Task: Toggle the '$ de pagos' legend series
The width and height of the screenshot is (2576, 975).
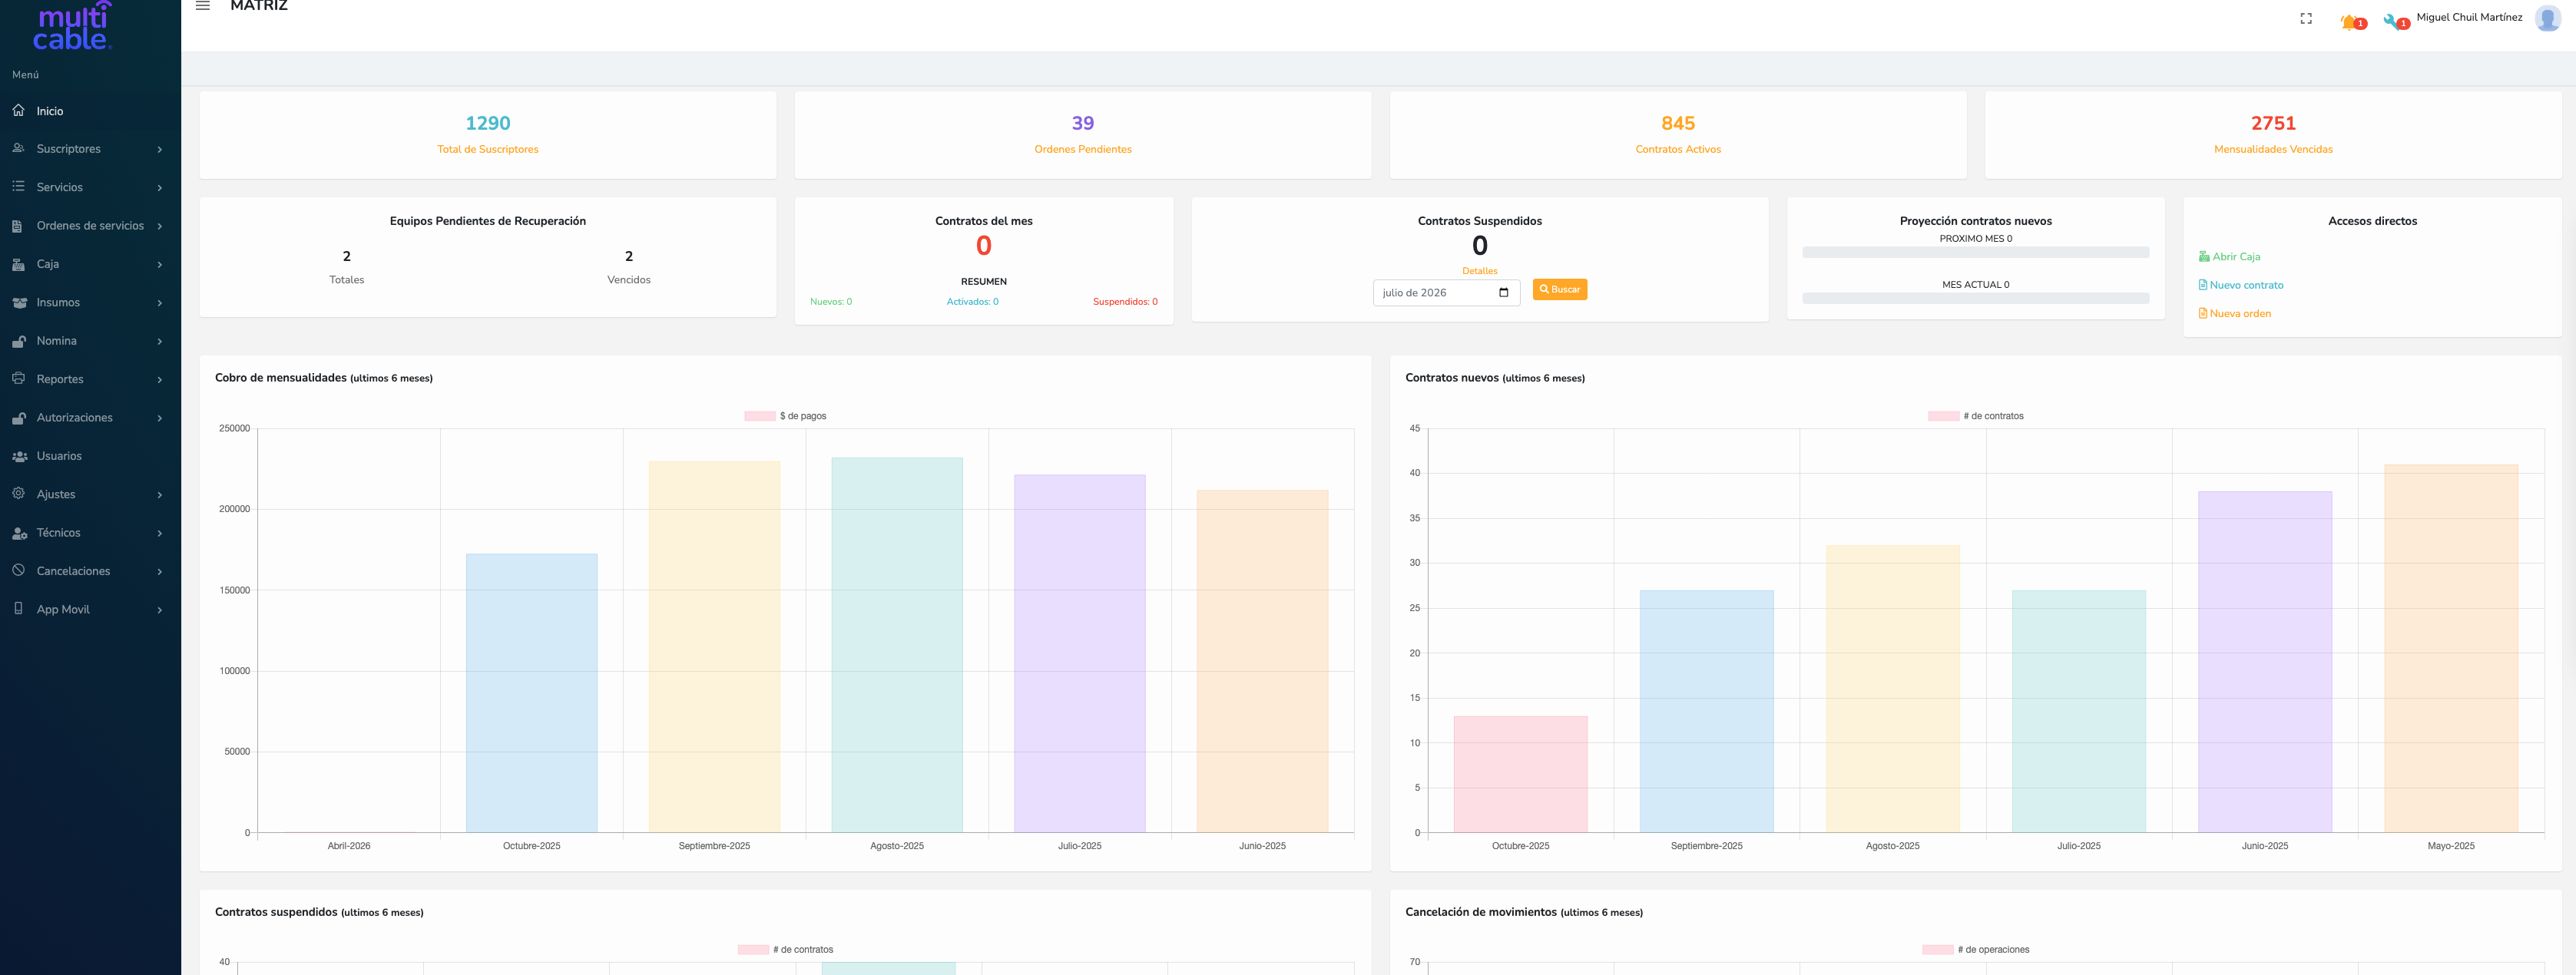Action: 785,416
